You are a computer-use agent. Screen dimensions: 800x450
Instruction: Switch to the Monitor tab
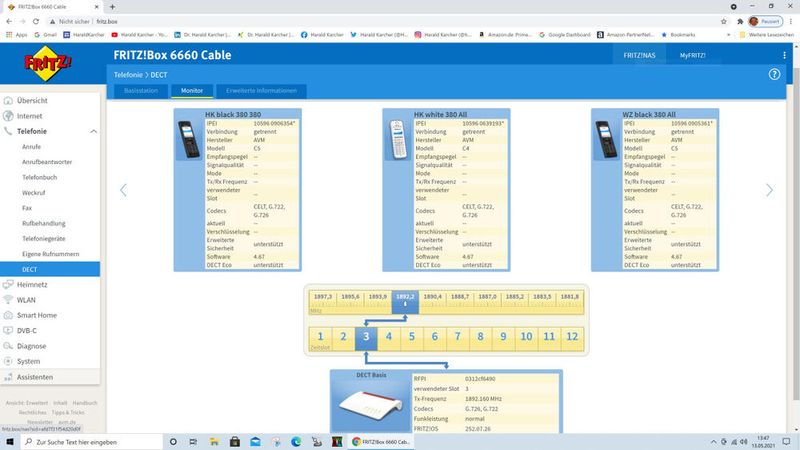pos(192,91)
